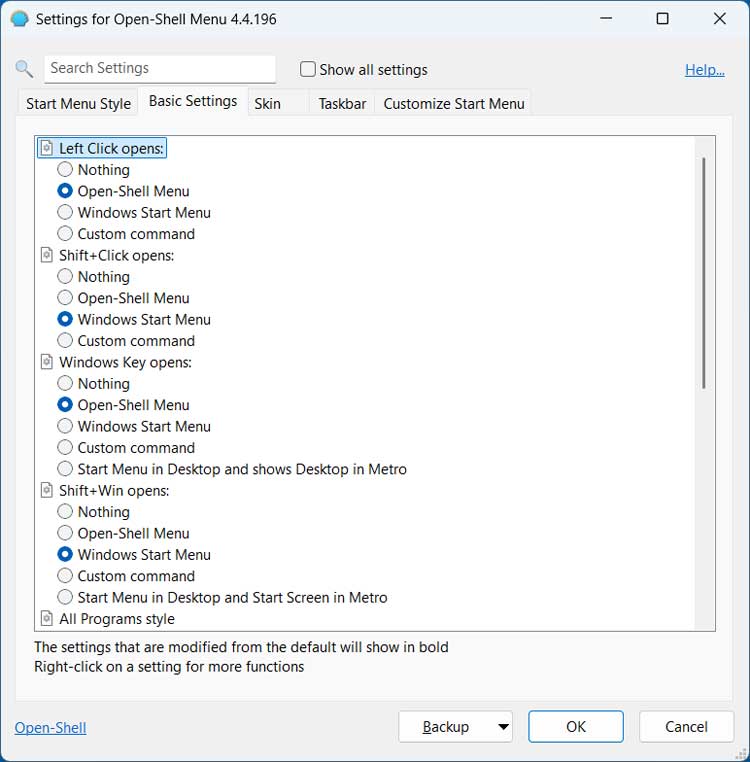
Task: Select Custom command under Windows Key opens
Action: [65, 447]
